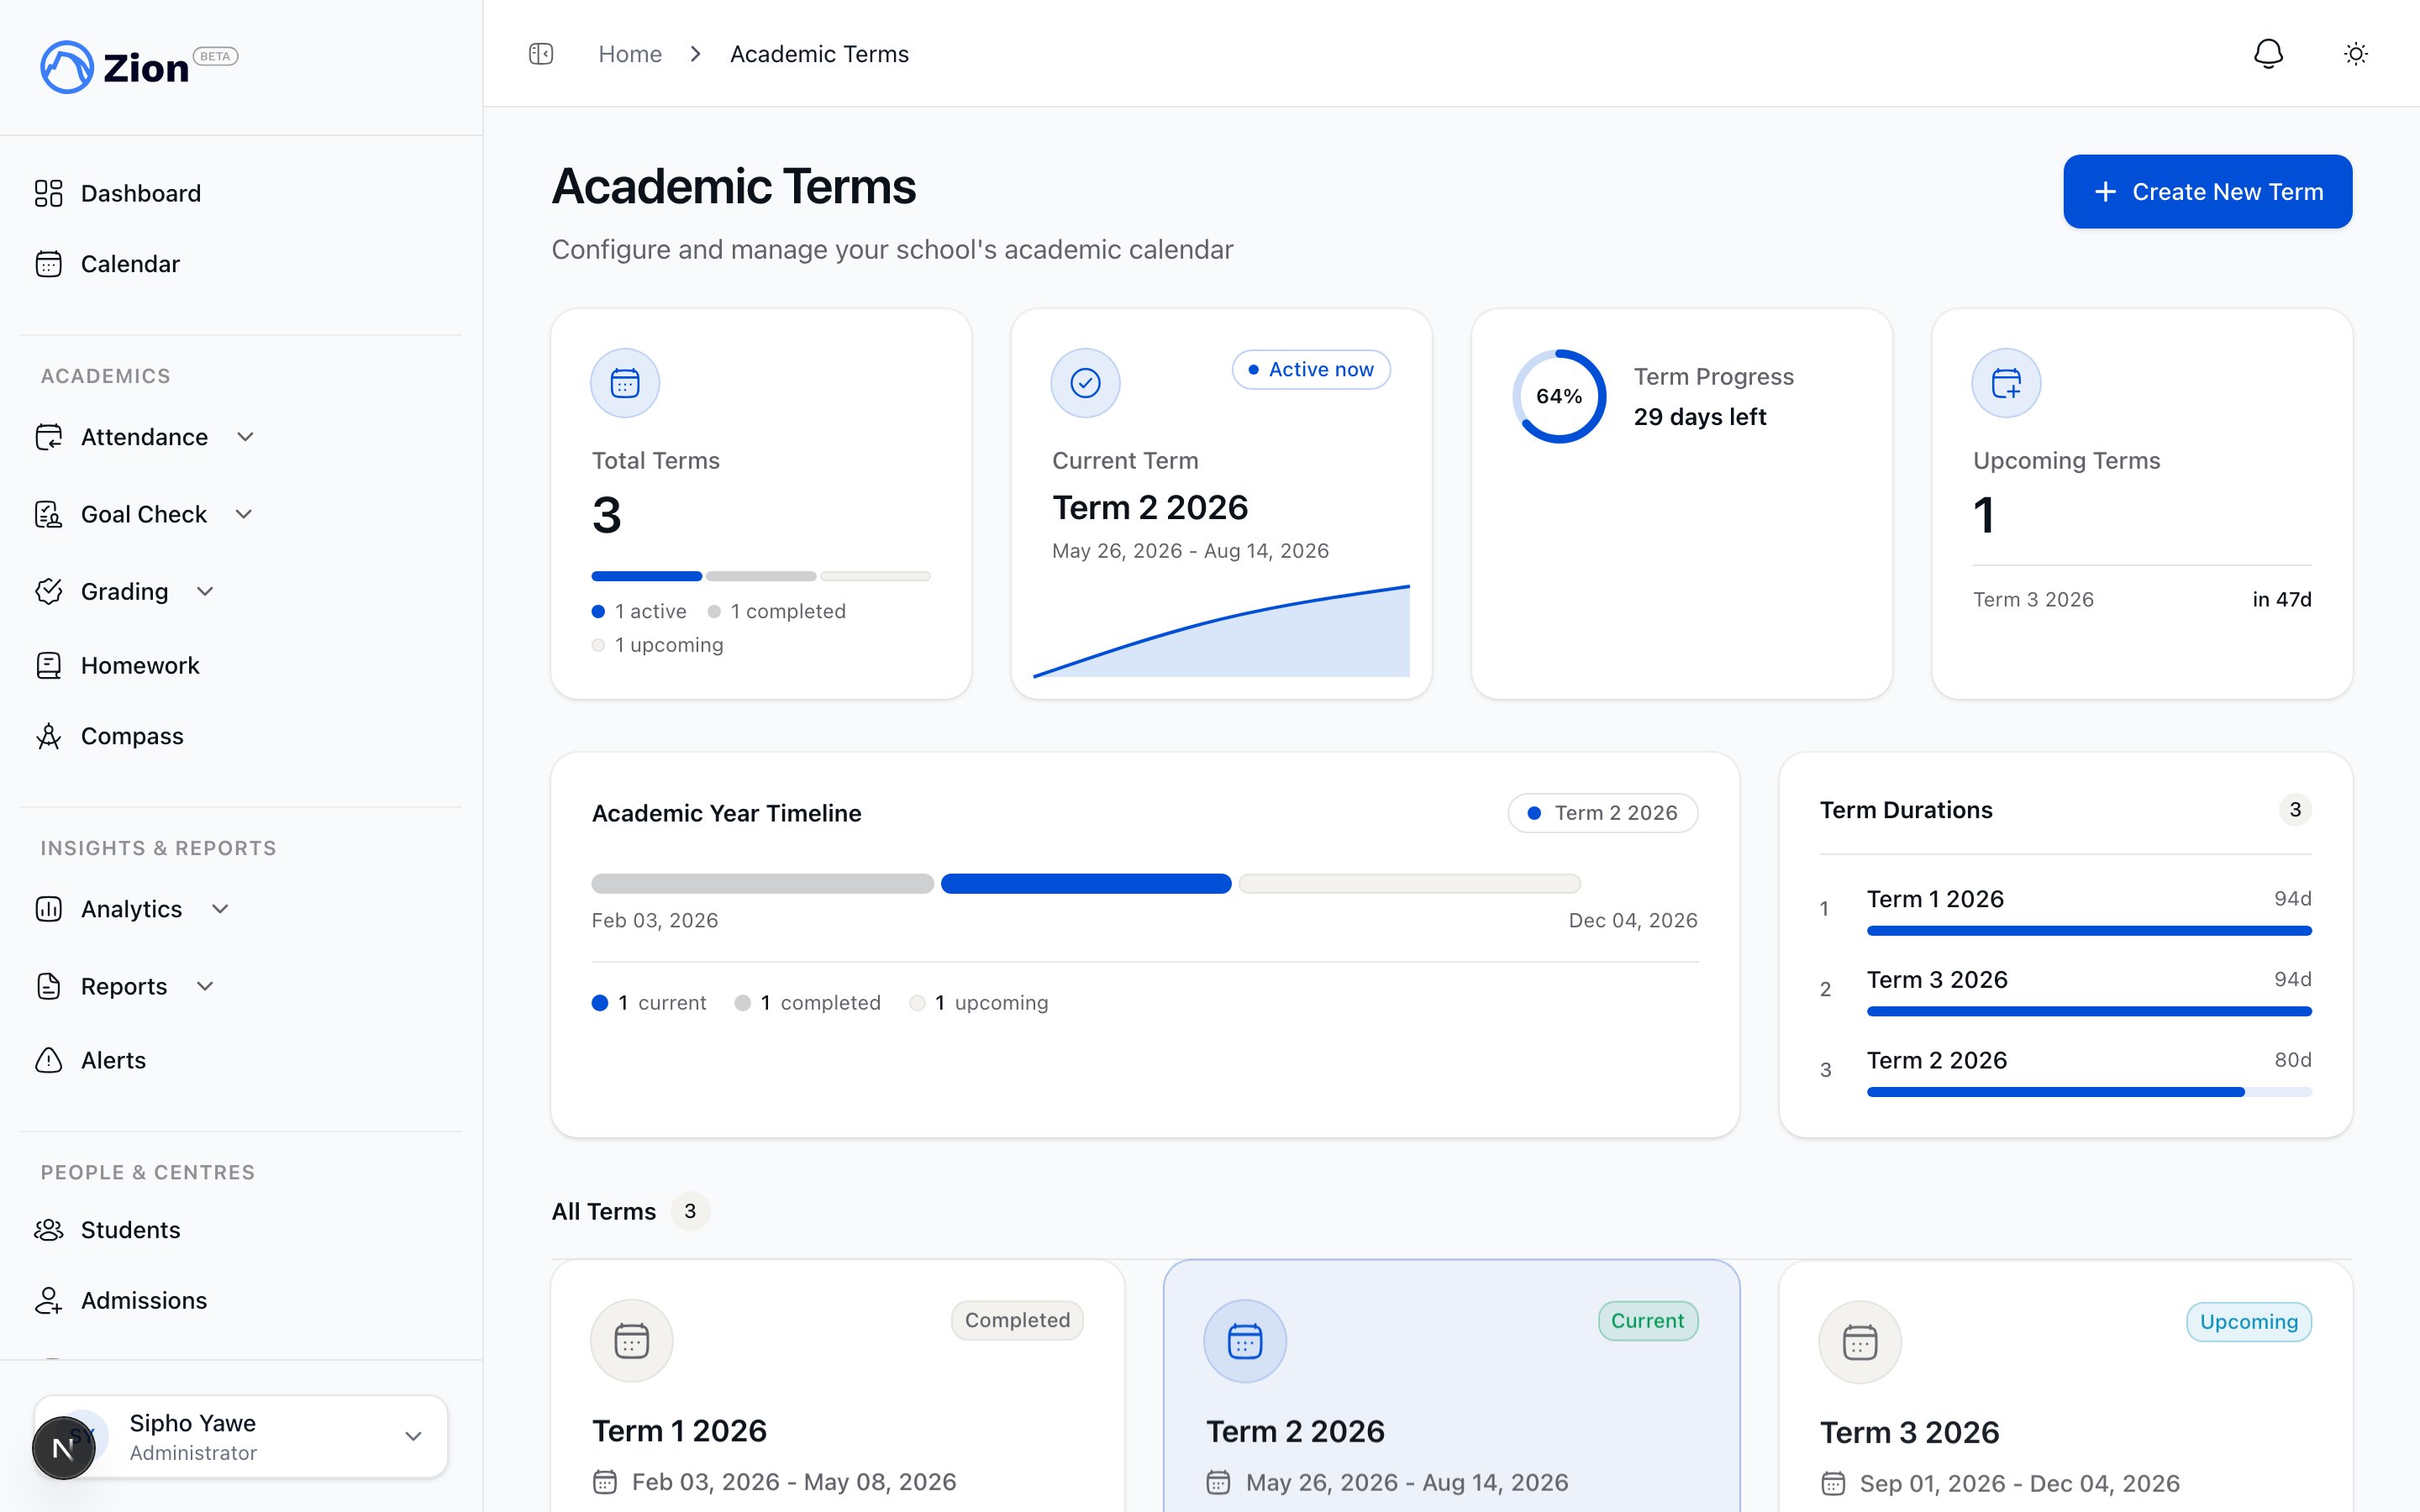Click the '29 days left' text

pyautogui.click(x=1700, y=417)
